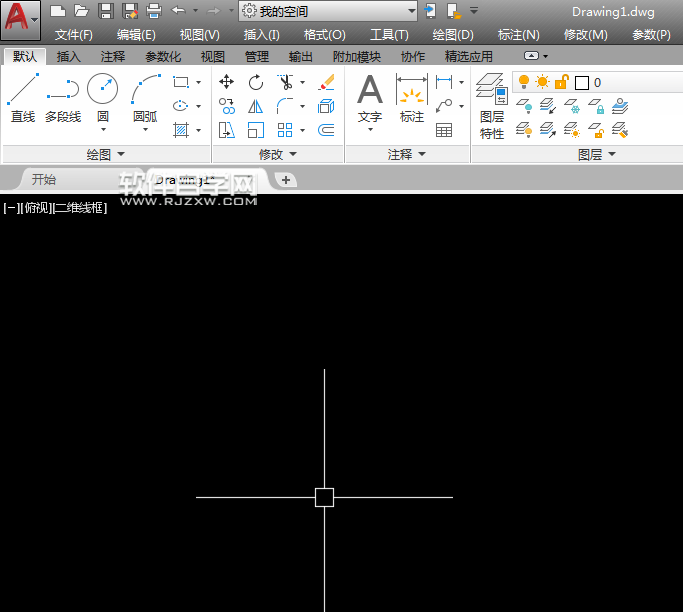Select the Polyline (多段线) tool
Viewport: 683px width, 612px height.
[x=63, y=98]
